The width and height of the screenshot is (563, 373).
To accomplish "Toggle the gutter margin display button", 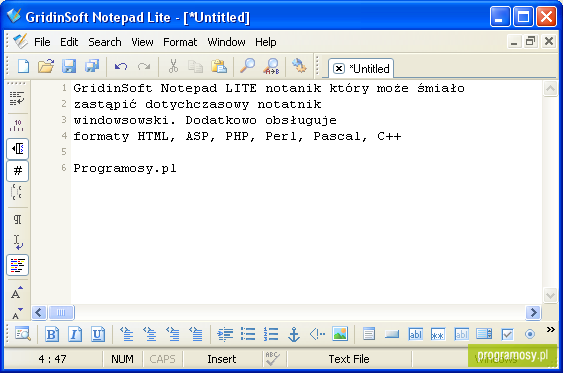I will pyautogui.click(x=17, y=149).
